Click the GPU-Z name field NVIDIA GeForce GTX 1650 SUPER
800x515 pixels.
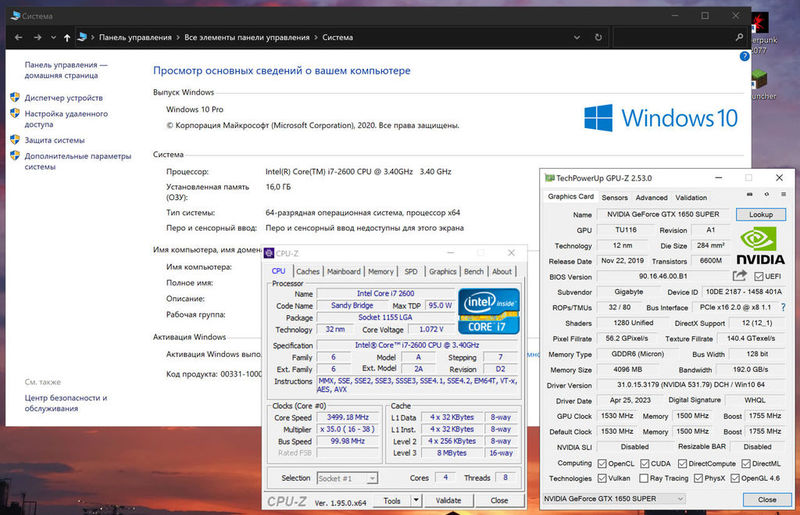click(x=663, y=214)
